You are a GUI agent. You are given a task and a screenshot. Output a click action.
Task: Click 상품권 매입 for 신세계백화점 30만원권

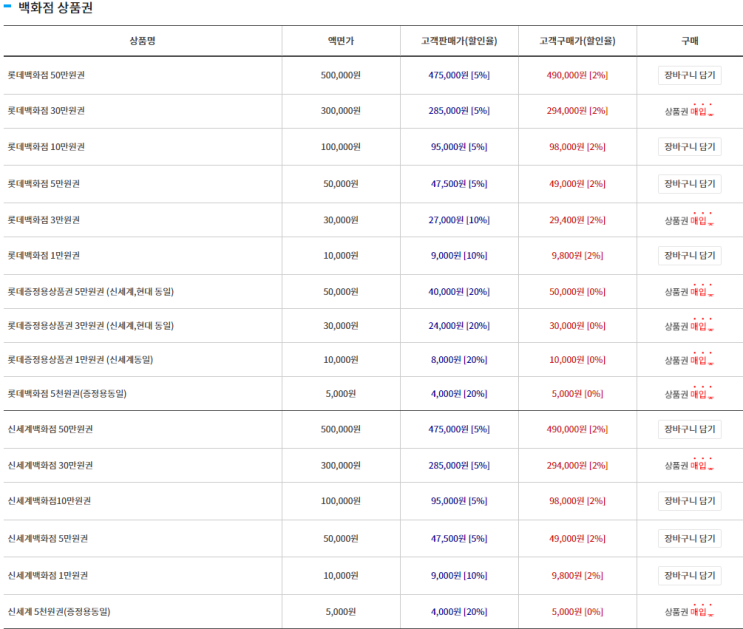point(689,465)
